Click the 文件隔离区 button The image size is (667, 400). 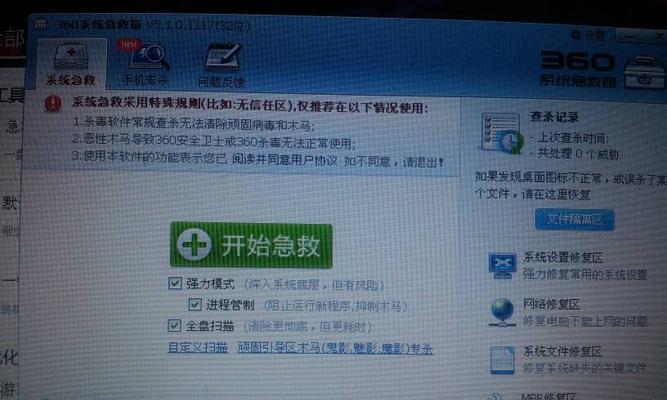coord(574,220)
